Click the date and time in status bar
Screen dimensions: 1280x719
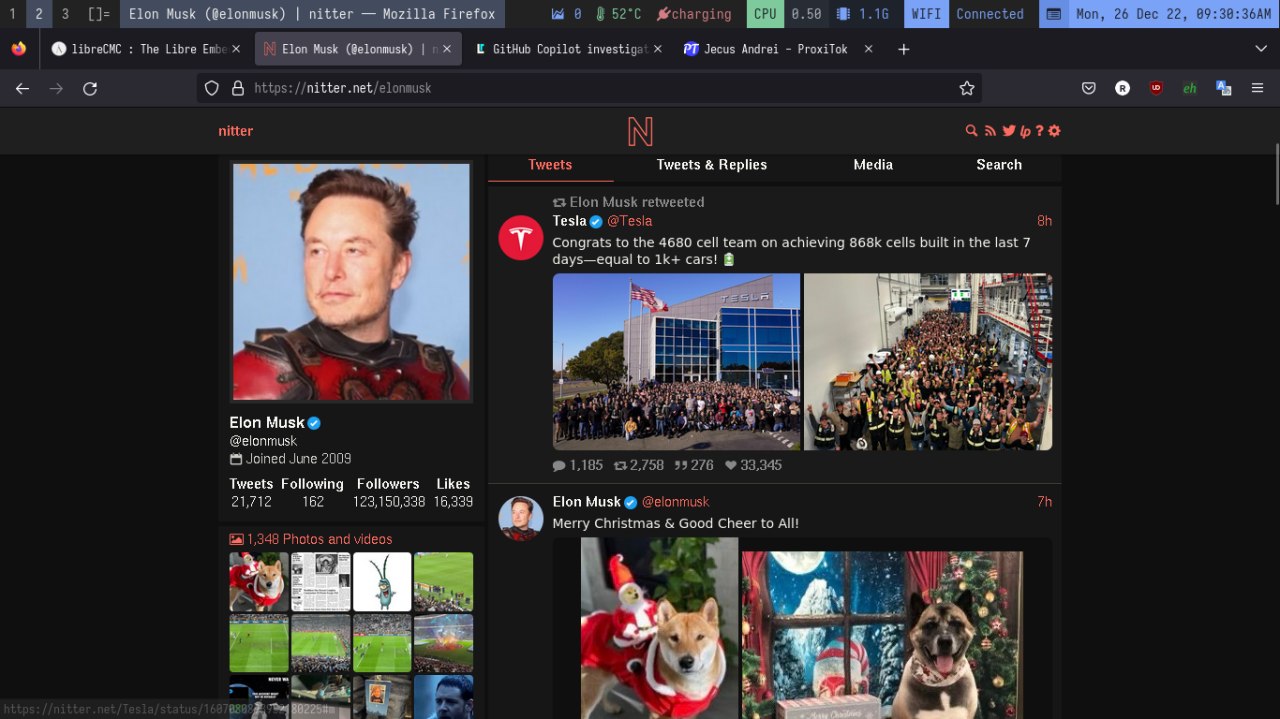[1160, 14]
